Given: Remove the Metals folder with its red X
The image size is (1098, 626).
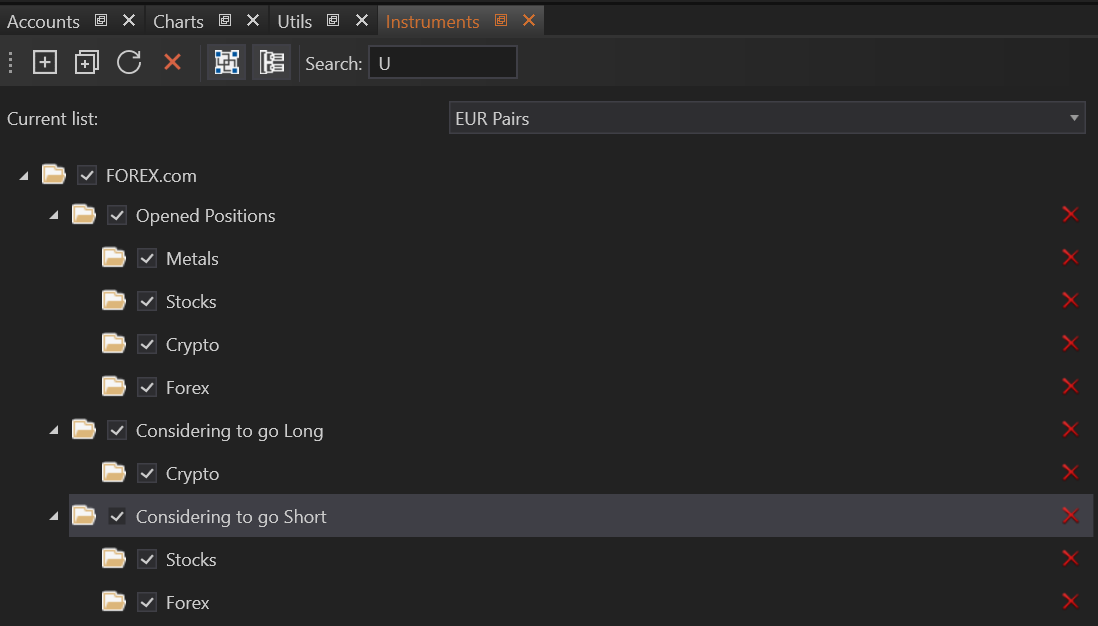Looking at the screenshot, I should point(1070,258).
